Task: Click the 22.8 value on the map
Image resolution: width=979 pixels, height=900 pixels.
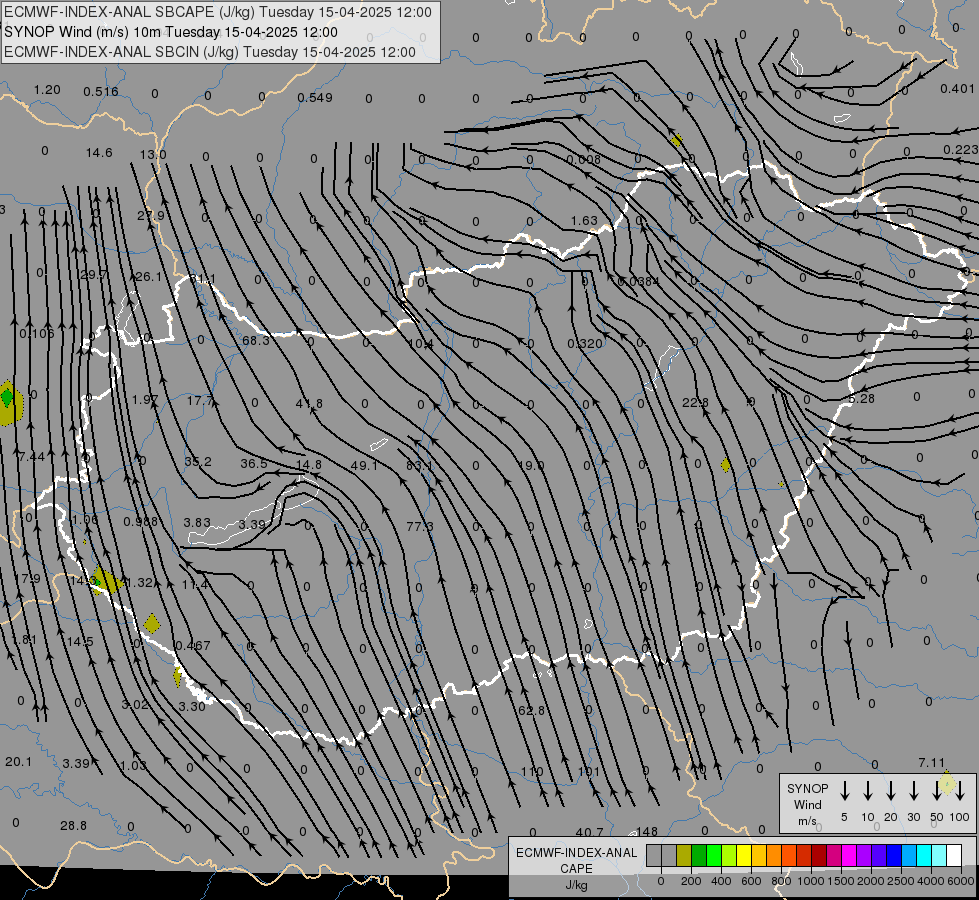Action: pyautogui.click(x=695, y=403)
